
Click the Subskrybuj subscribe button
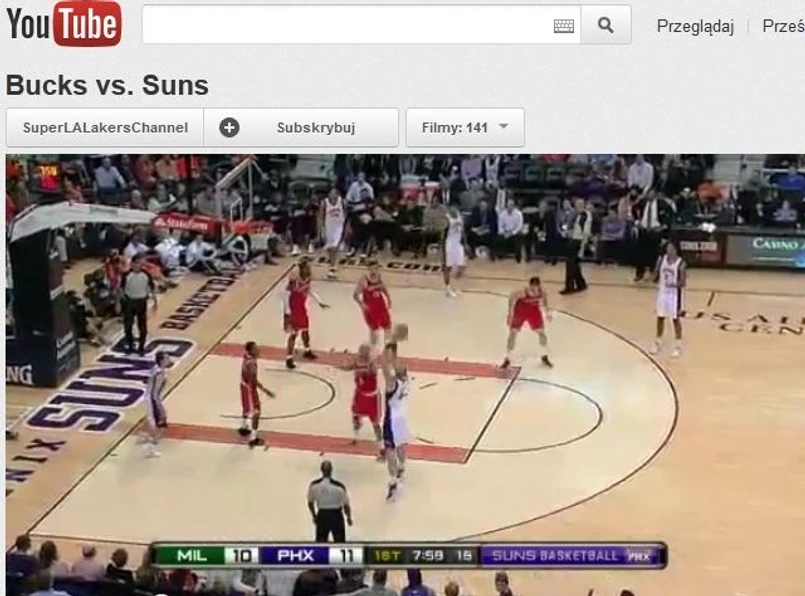click(301, 127)
